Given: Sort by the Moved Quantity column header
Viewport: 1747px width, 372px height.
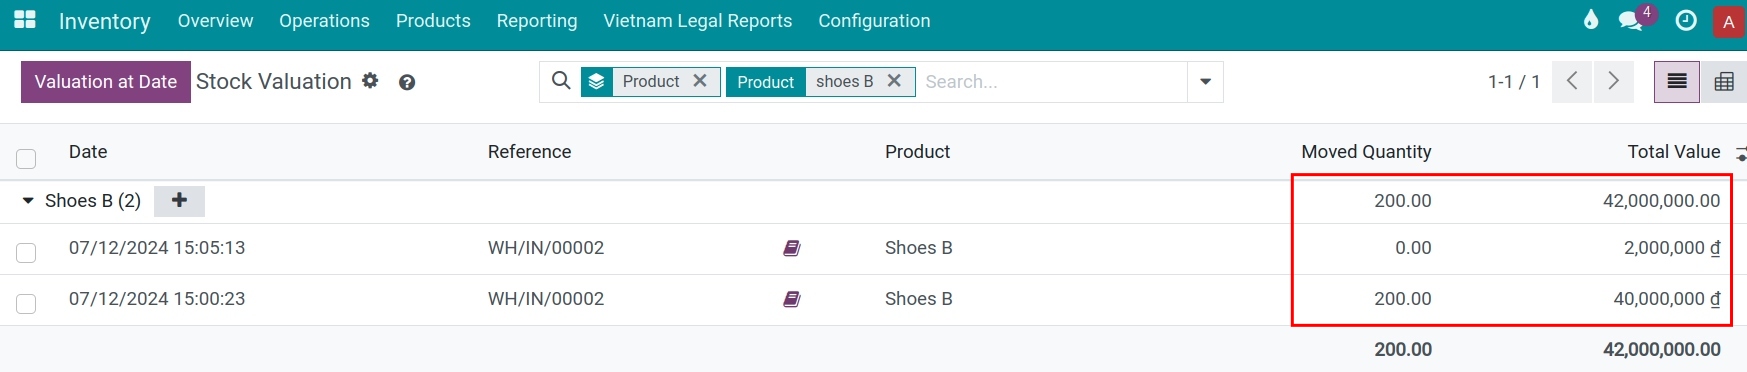Looking at the screenshot, I should coord(1366,152).
